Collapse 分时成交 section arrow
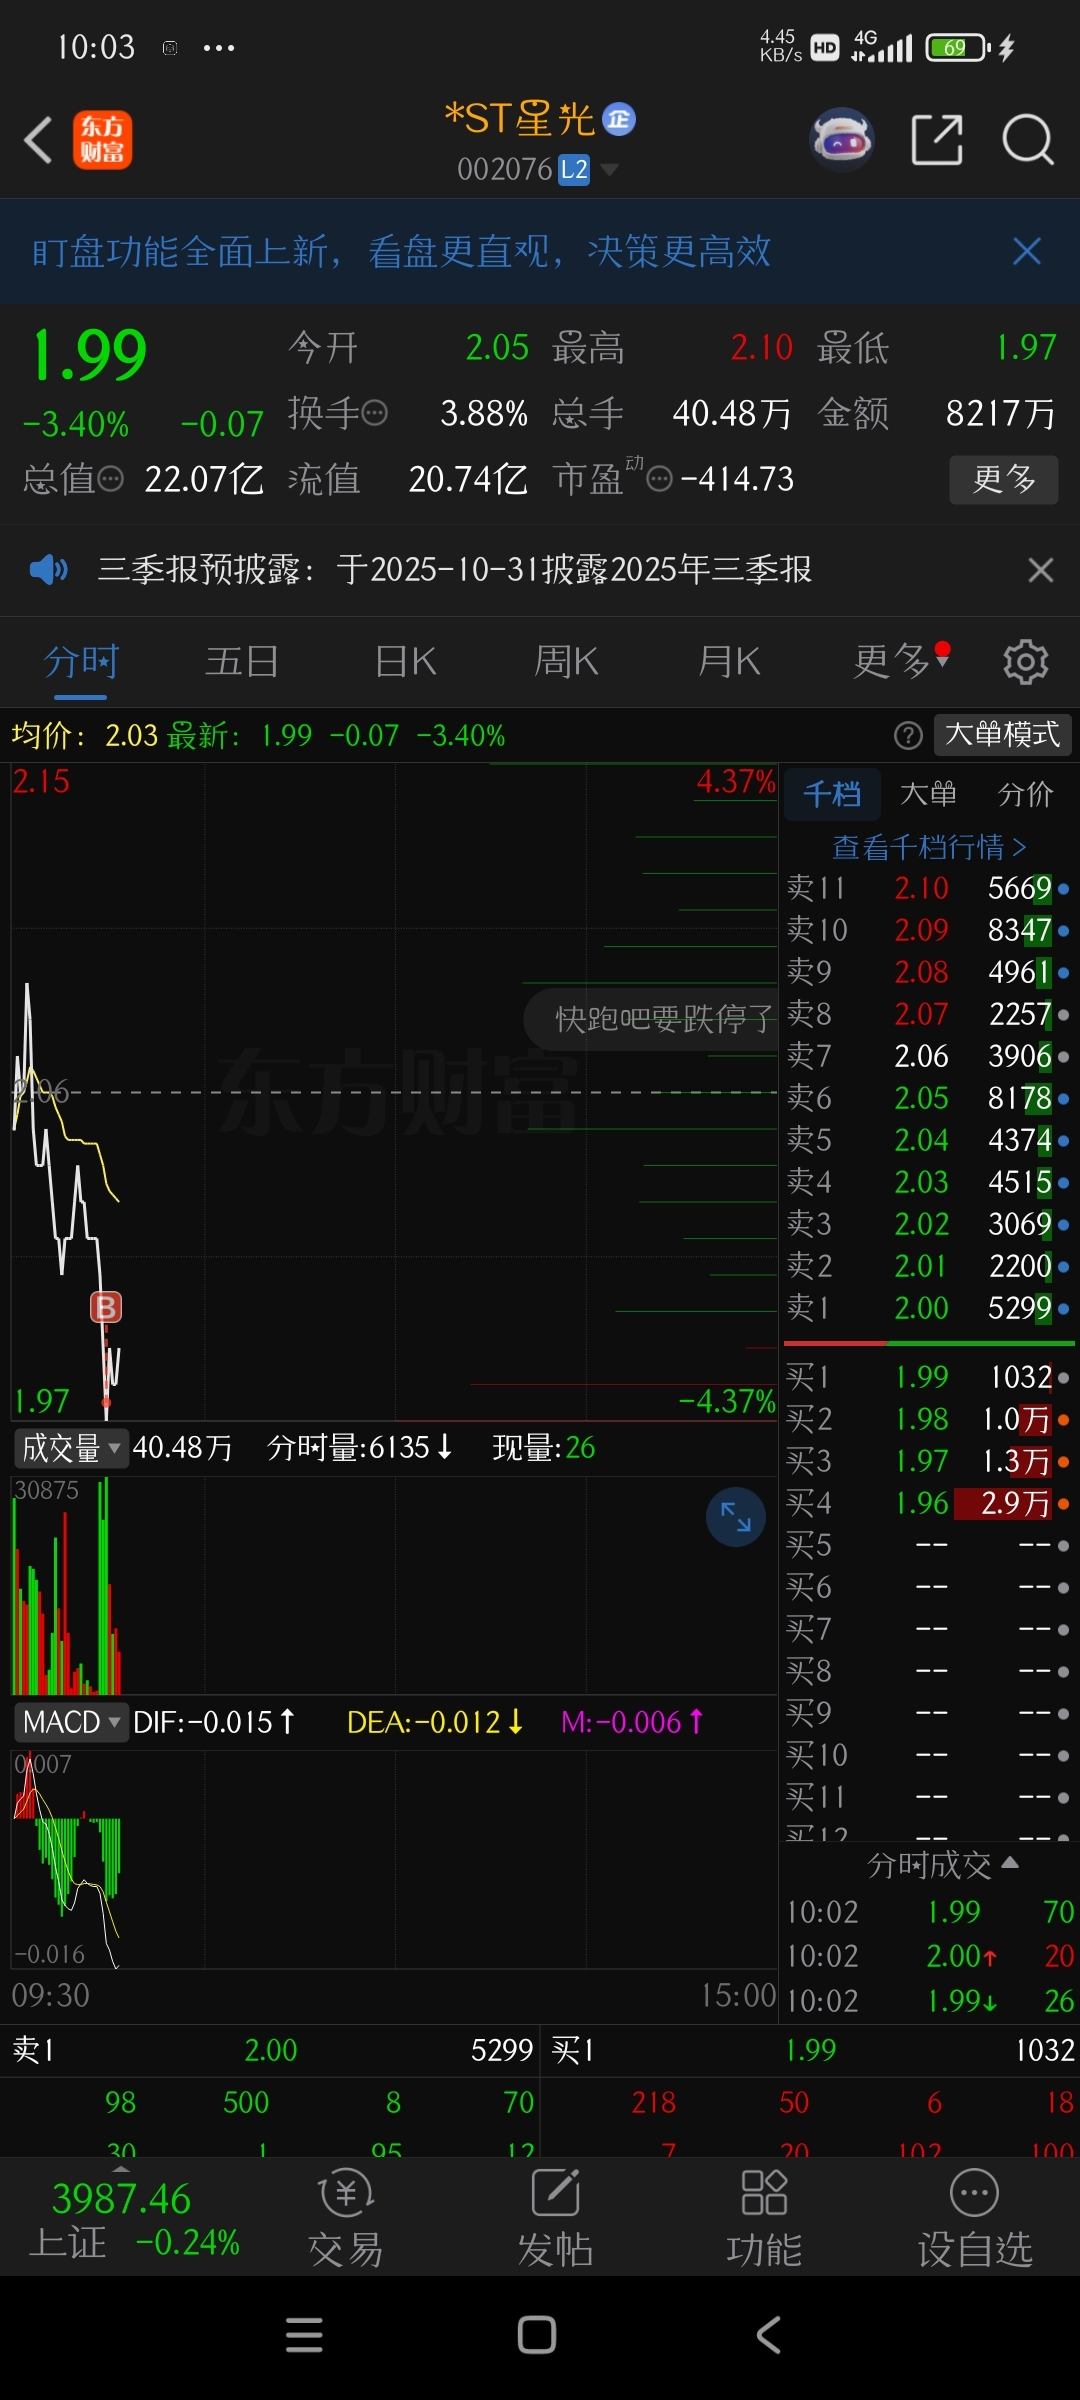This screenshot has height=2400, width=1080. (1010, 1862)
